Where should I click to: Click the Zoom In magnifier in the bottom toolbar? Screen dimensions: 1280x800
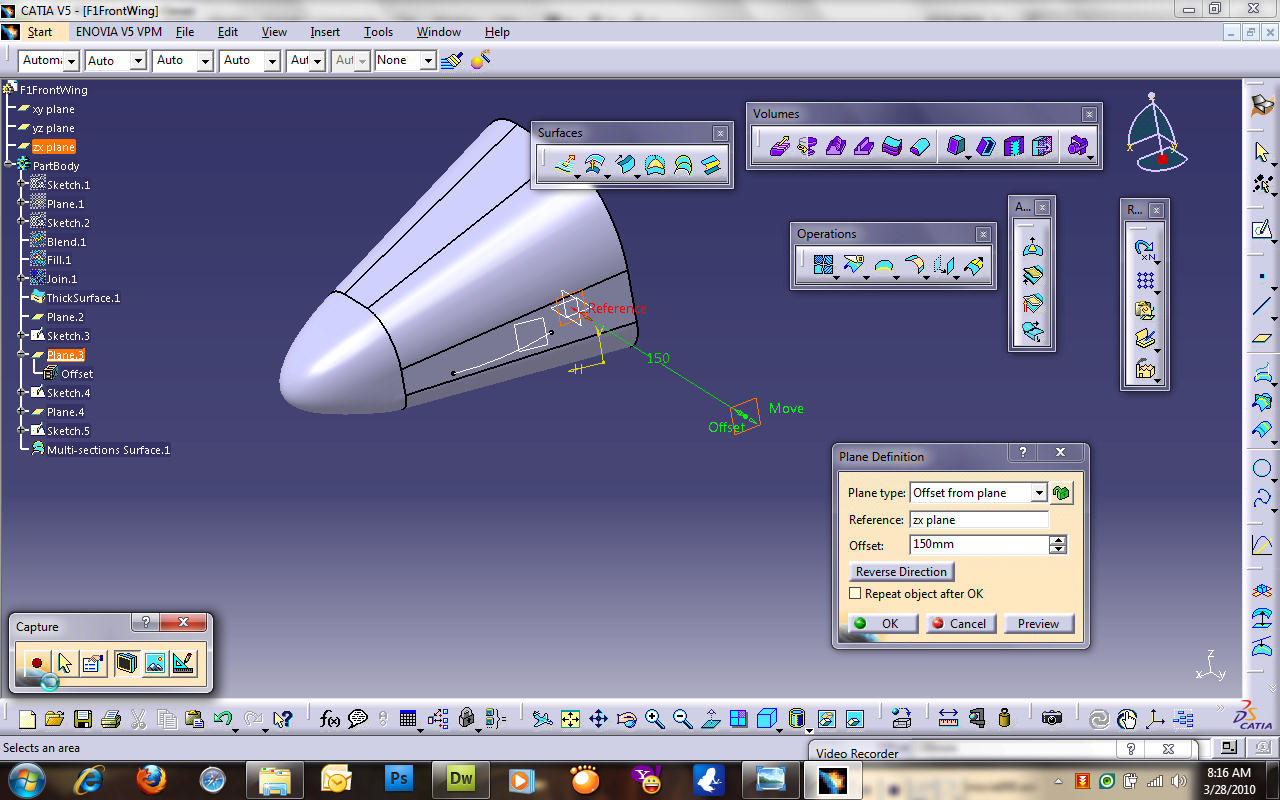click(x=655, y=718)
